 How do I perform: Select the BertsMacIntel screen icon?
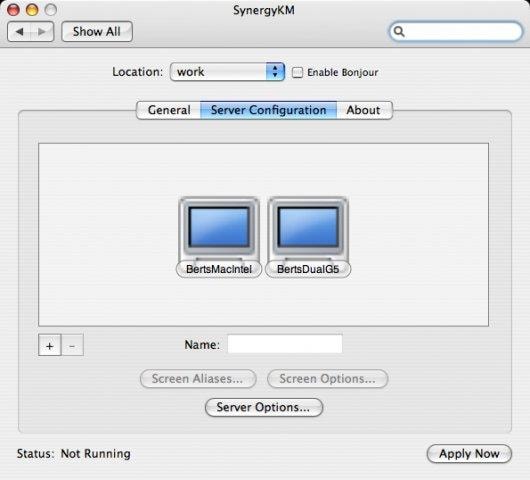pos(219,229)
